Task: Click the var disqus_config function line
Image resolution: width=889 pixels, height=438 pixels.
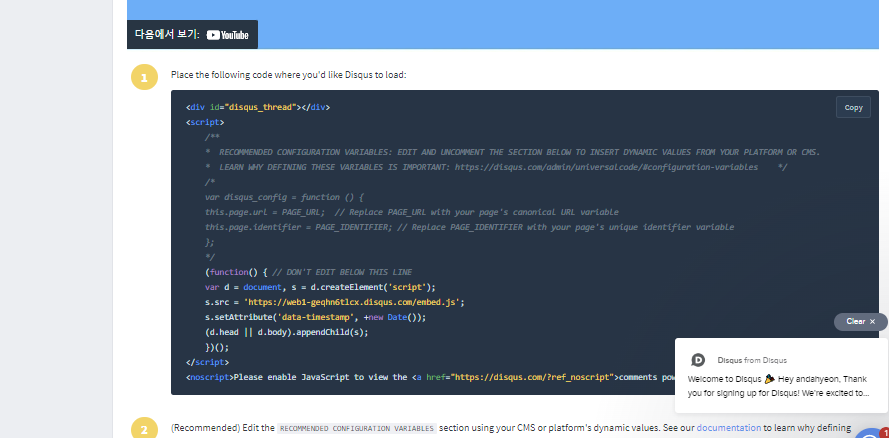Action: point(283,197)
